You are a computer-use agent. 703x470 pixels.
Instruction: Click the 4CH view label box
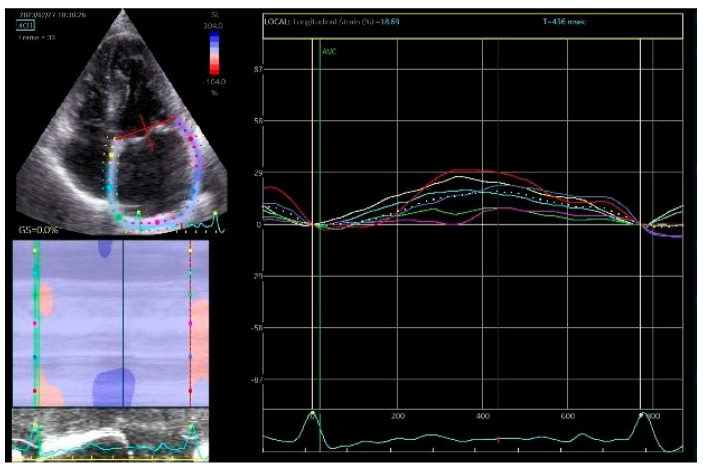[x=26, y=26]
